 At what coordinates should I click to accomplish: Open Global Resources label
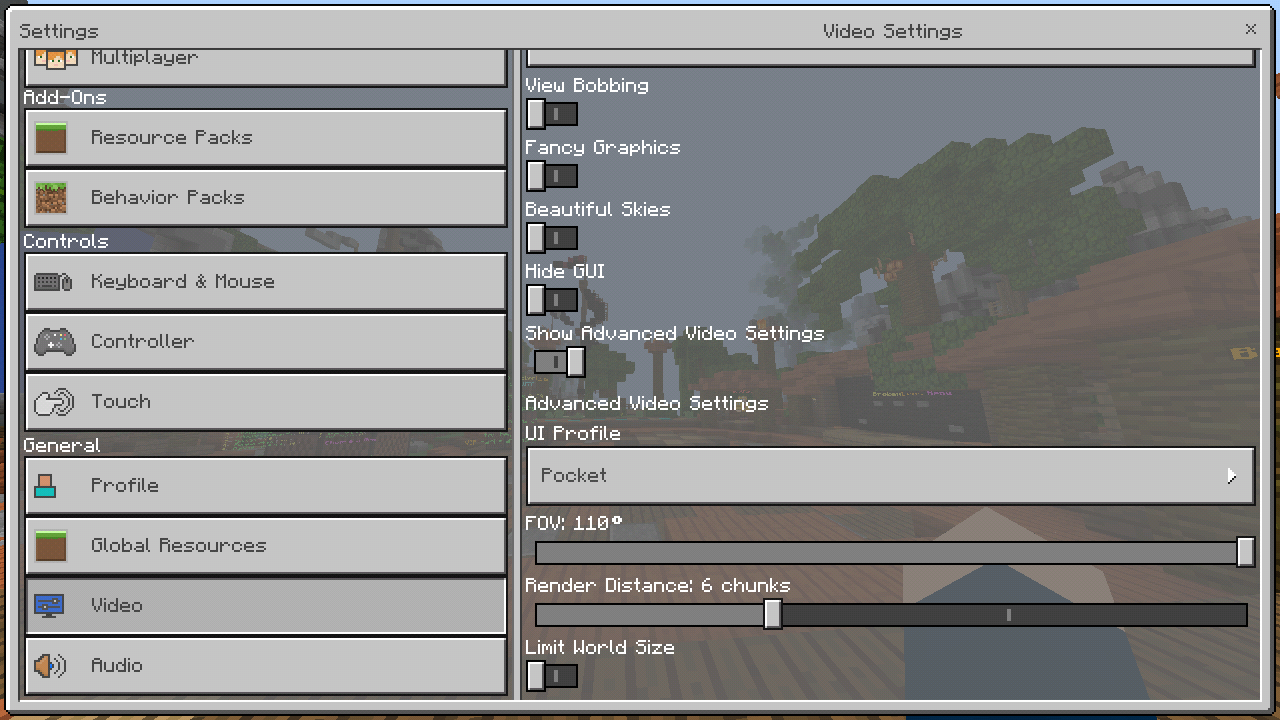(178, 546)
